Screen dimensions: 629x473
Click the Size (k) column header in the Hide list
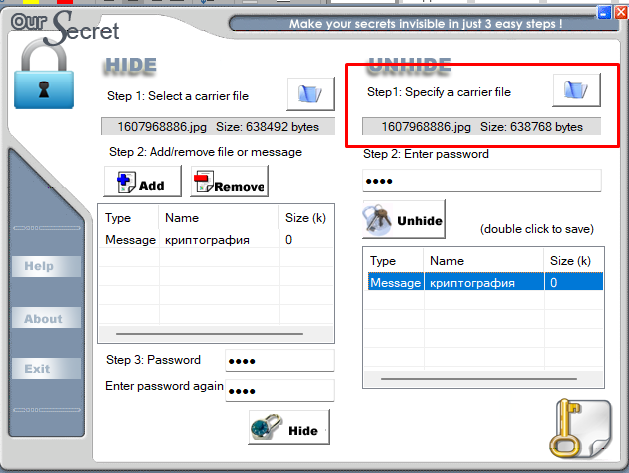[306, 218]
